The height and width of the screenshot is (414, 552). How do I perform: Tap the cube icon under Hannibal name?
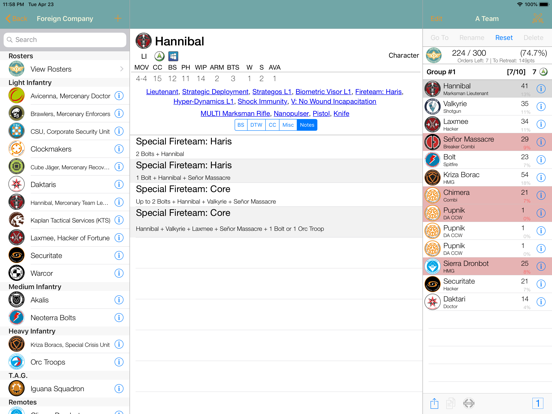point(173,56)
